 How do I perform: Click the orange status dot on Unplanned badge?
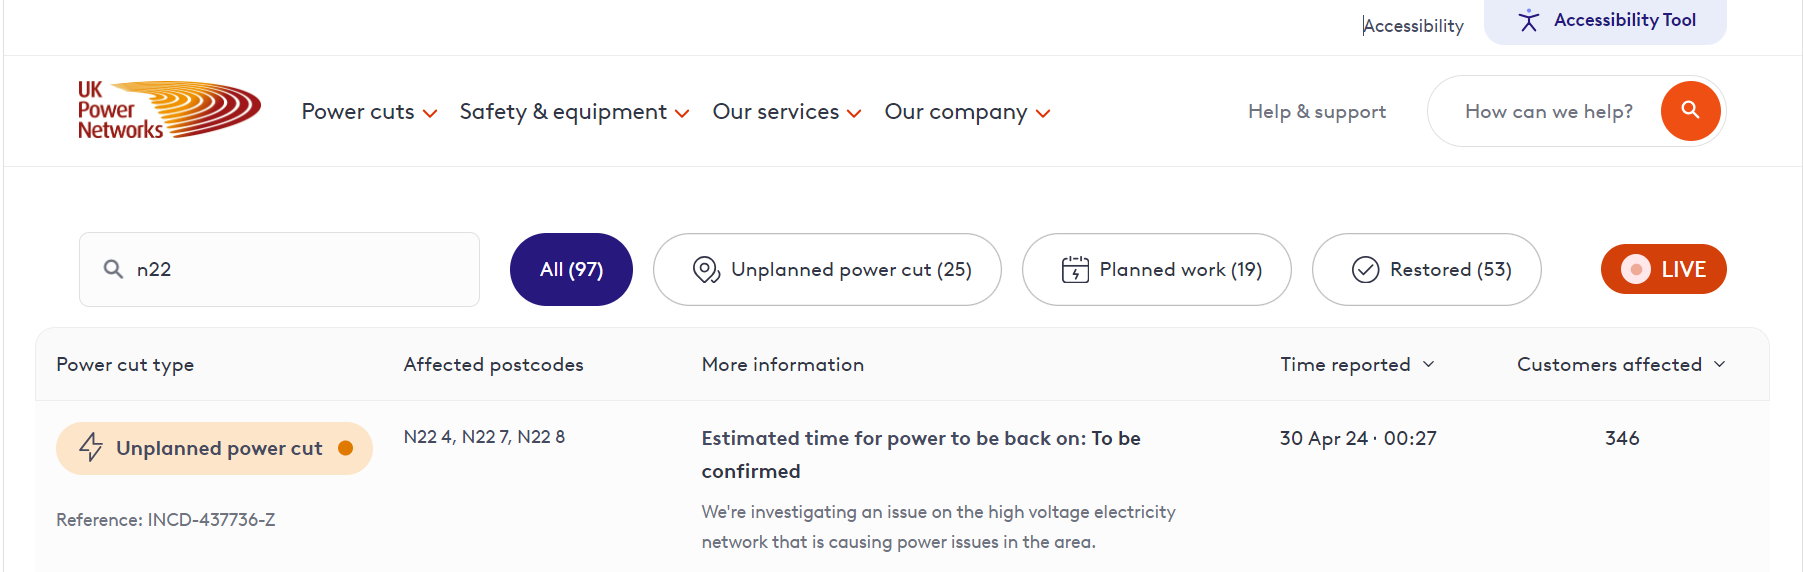346,448
